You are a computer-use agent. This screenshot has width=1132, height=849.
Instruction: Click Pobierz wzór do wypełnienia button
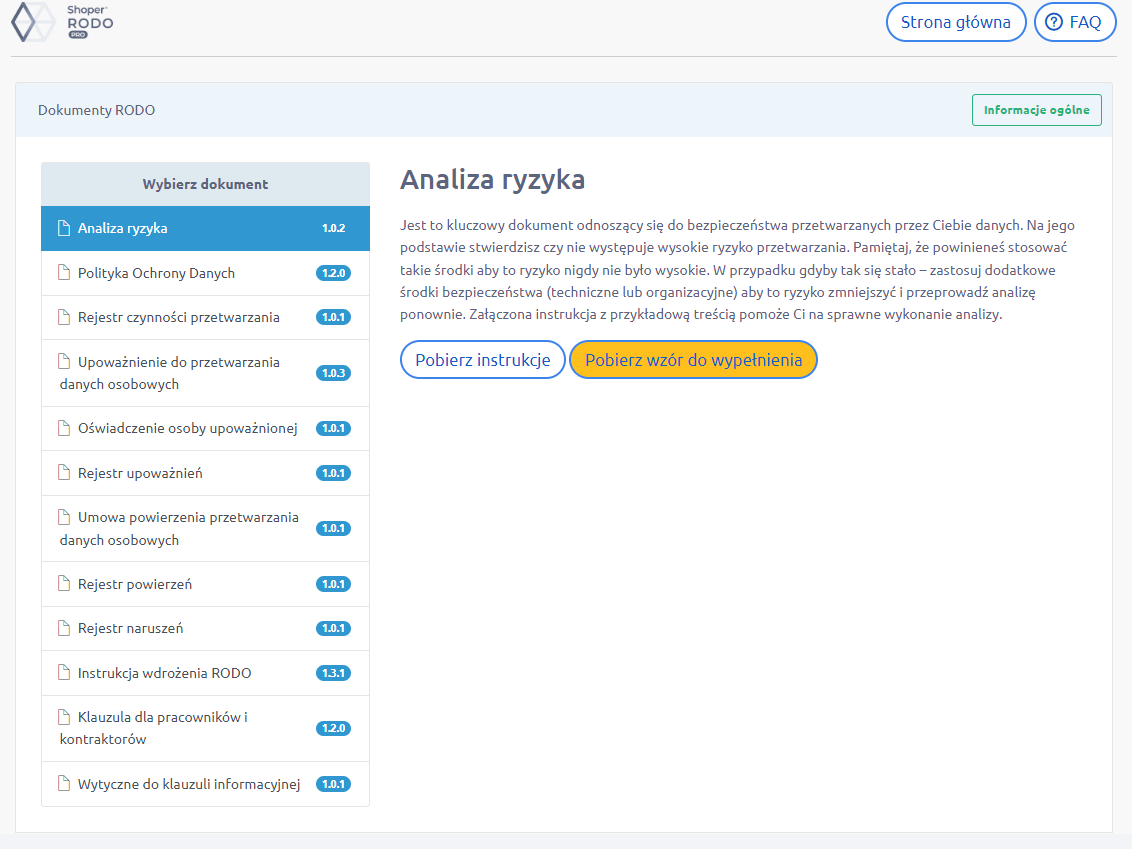pos(693,360)
